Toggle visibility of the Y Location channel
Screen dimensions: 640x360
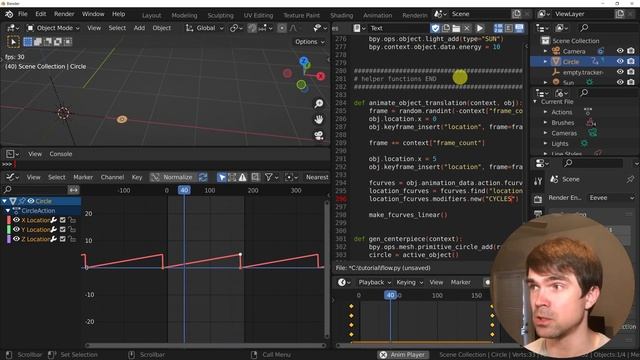coord(16,229)
